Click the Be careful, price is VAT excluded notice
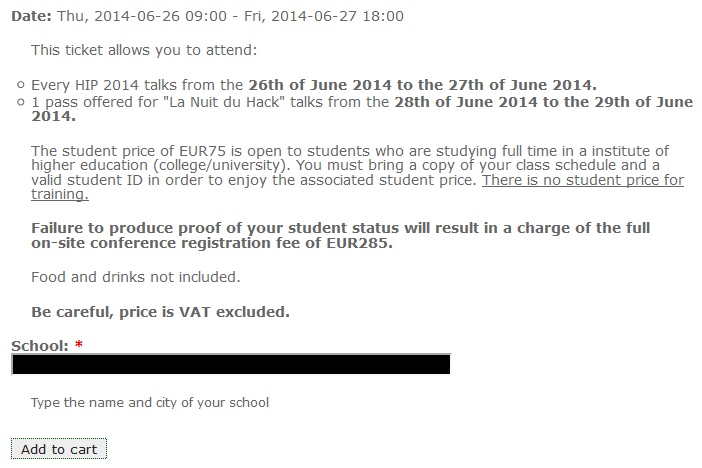This screenshot has width=702, height=468. click(x=160, y=312)
